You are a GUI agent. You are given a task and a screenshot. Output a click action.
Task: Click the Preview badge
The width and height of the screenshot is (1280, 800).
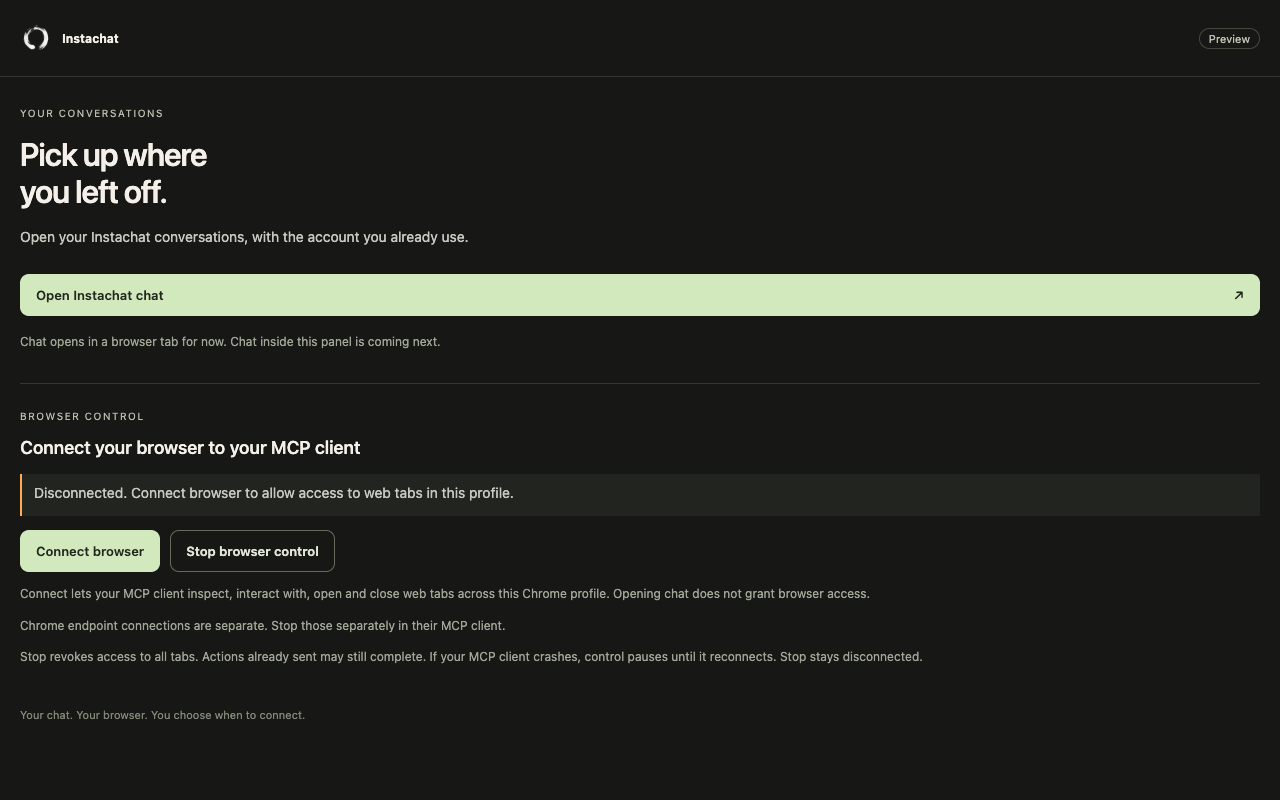pos(1229,39)
